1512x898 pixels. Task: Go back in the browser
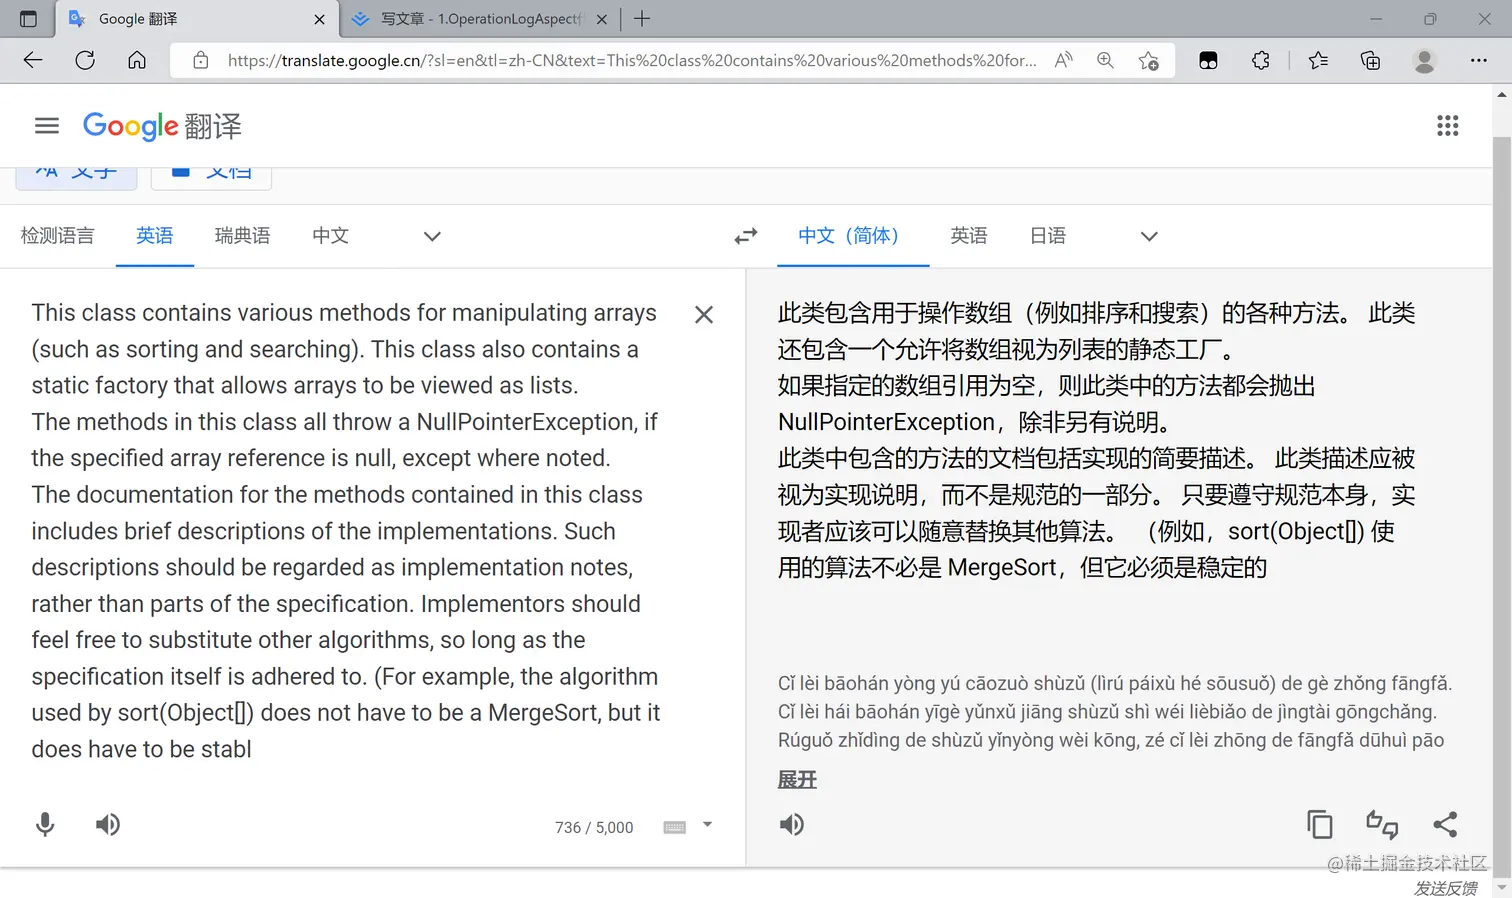click(33, 60)
